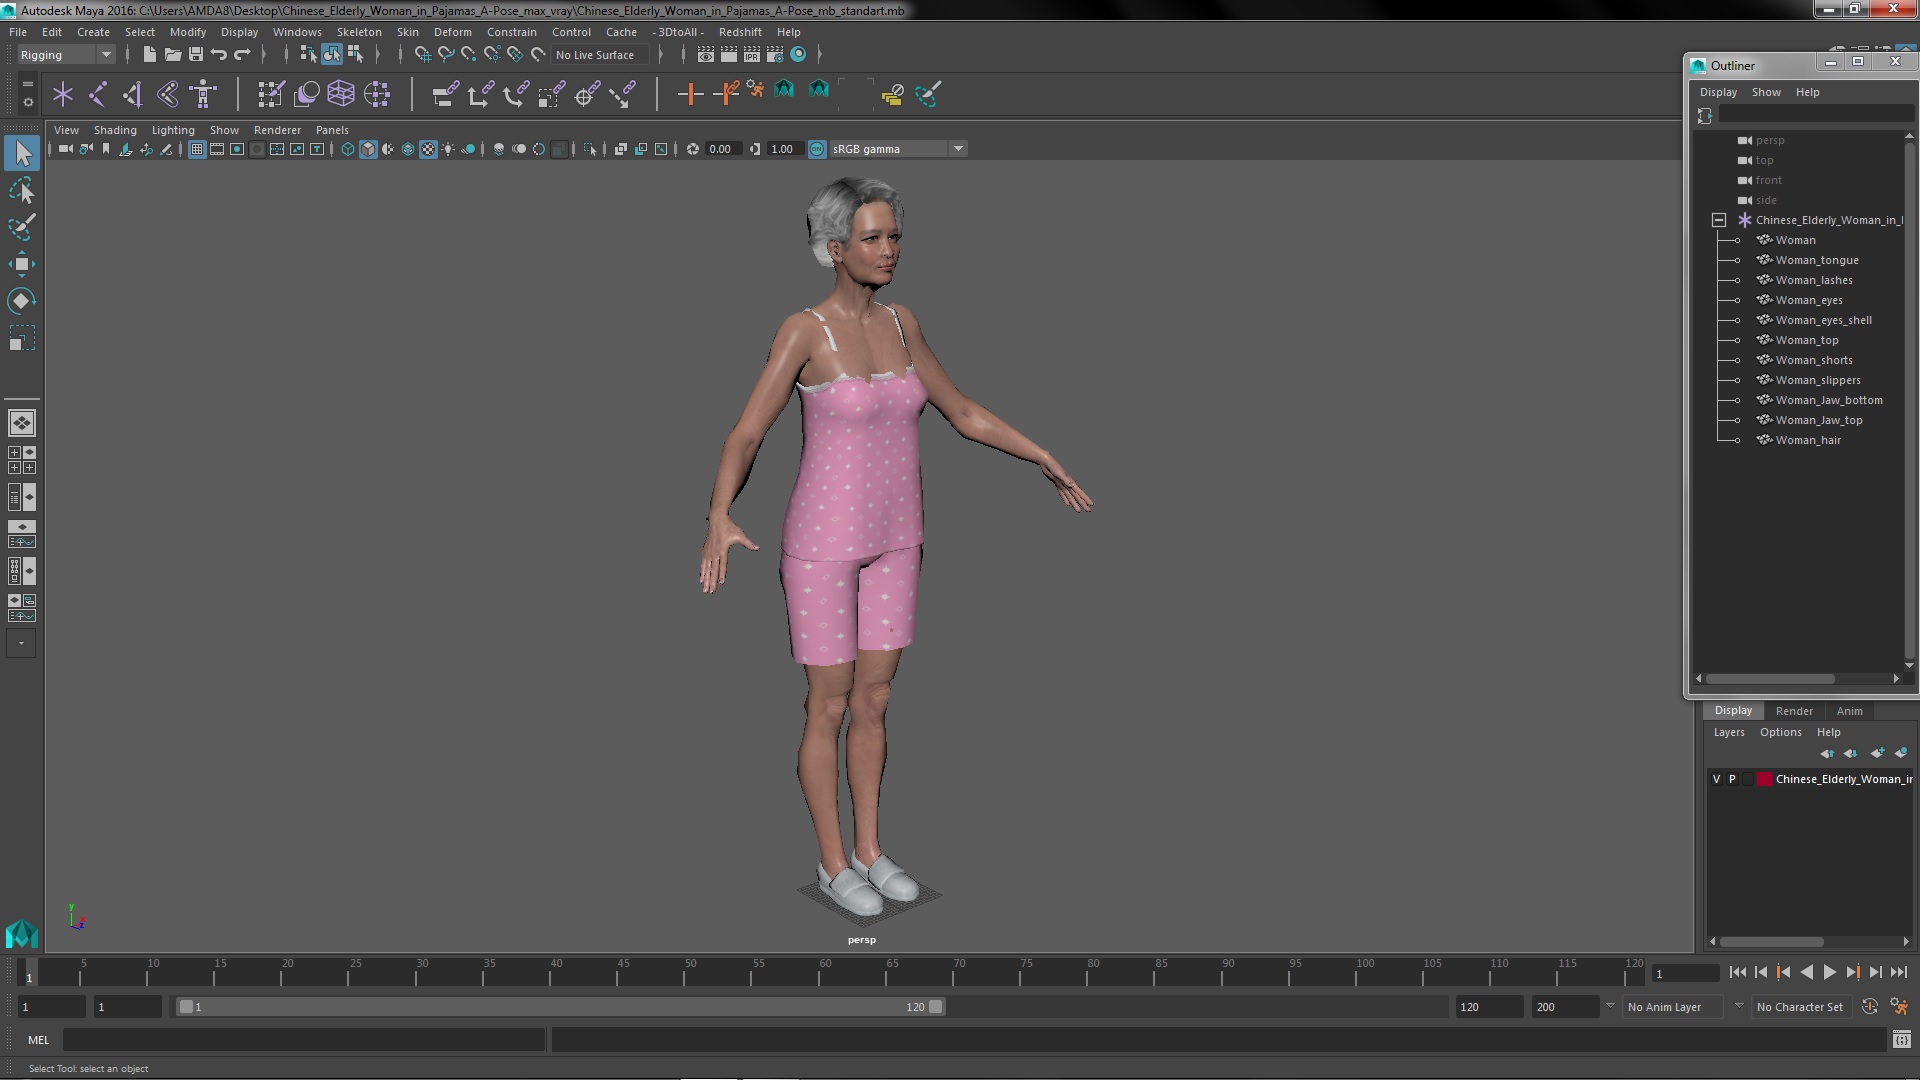The image size is (1920, 1080).
Task: Select the joint tool icon
Action: (99, 92)
